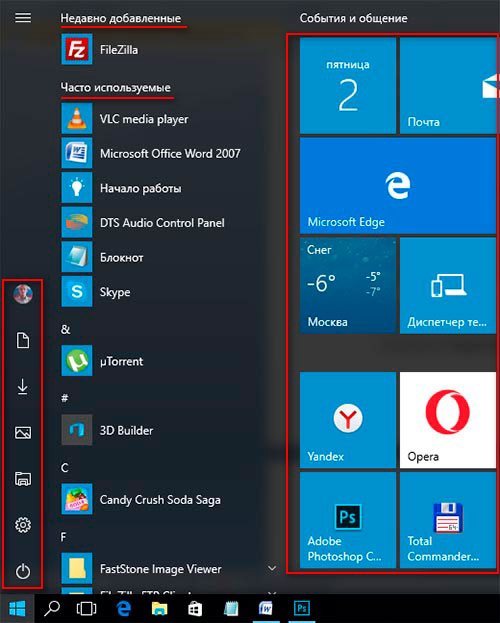Launch the Yandex tile
The image size is (500, 623).
[x=348, y=420]
